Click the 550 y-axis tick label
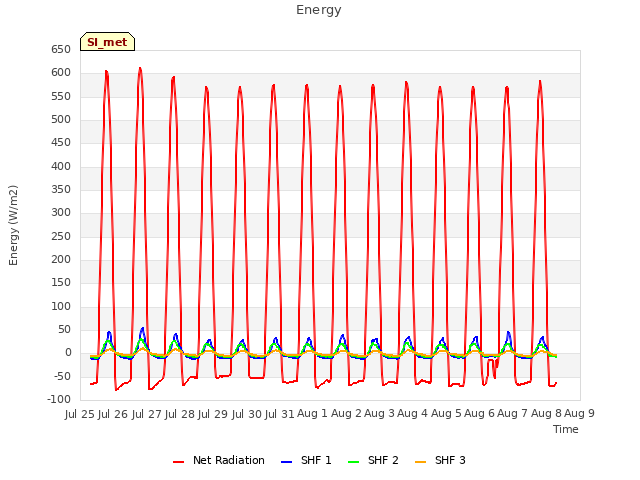The width and height of the screenshot is (640, 480). click(x=61, y=96)
